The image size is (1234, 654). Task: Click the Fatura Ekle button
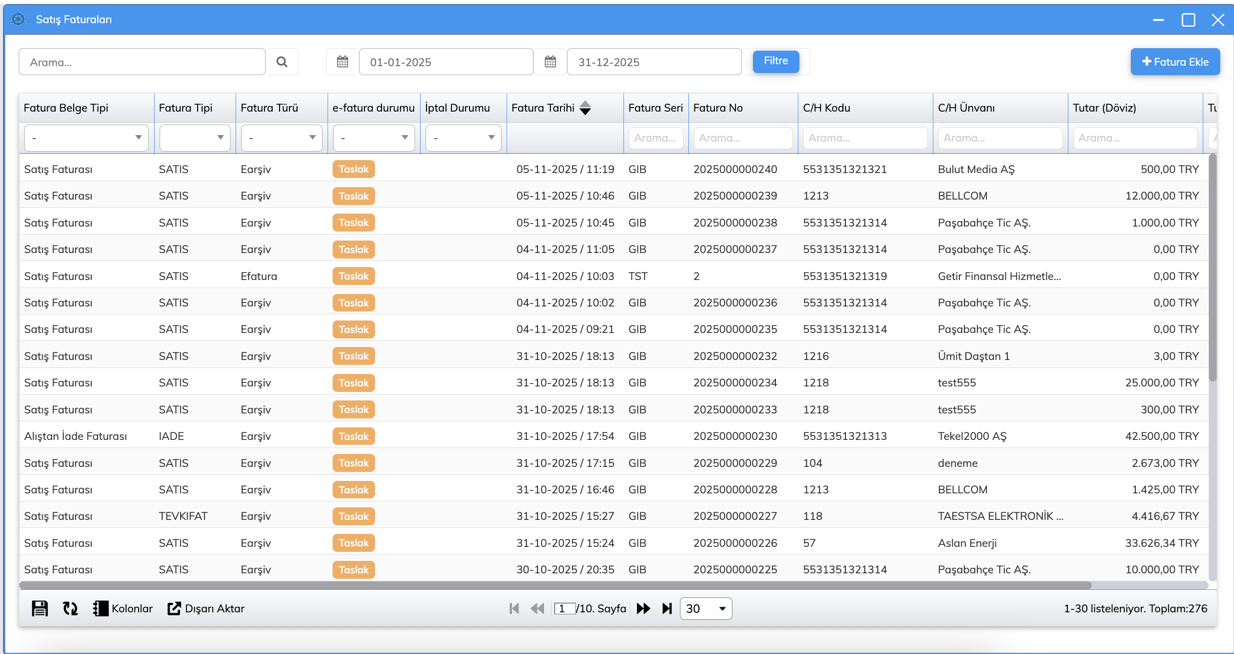point(1175,62)
